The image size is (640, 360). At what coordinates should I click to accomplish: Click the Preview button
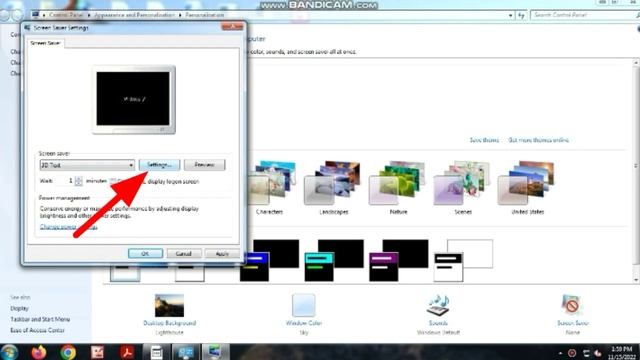pos(204,165)
